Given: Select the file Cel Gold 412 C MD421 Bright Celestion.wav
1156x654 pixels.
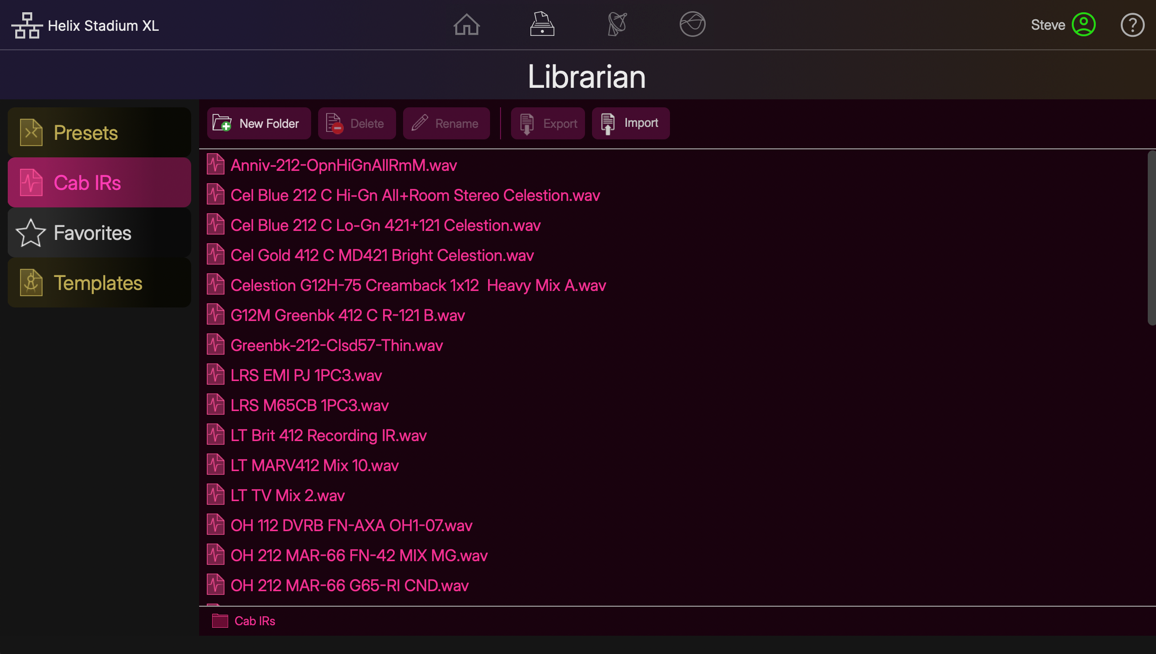Looking at the screenshot, I should (382, 255).
